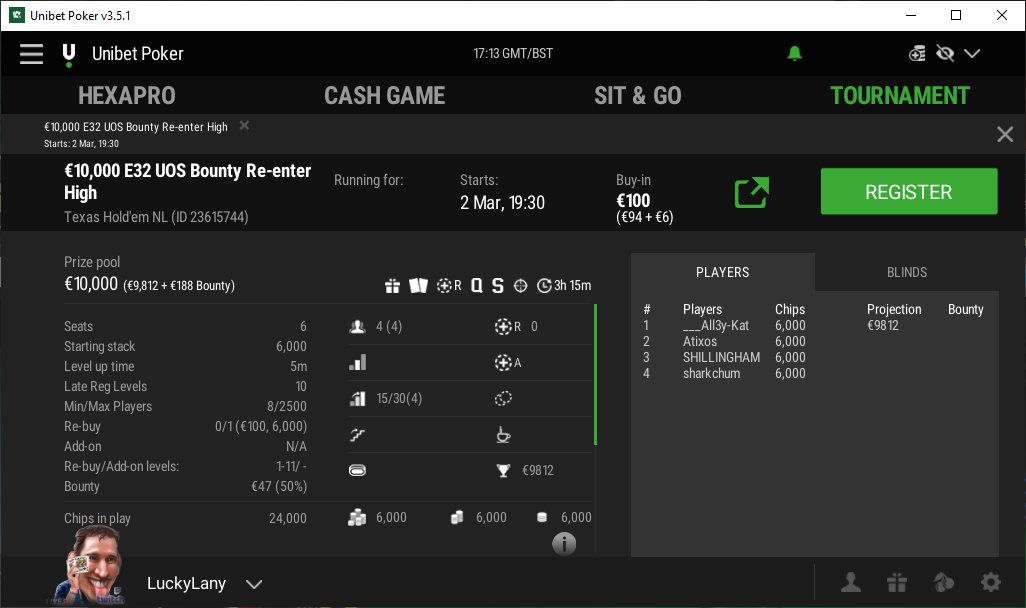Open the tournament info button

[564, 543]
